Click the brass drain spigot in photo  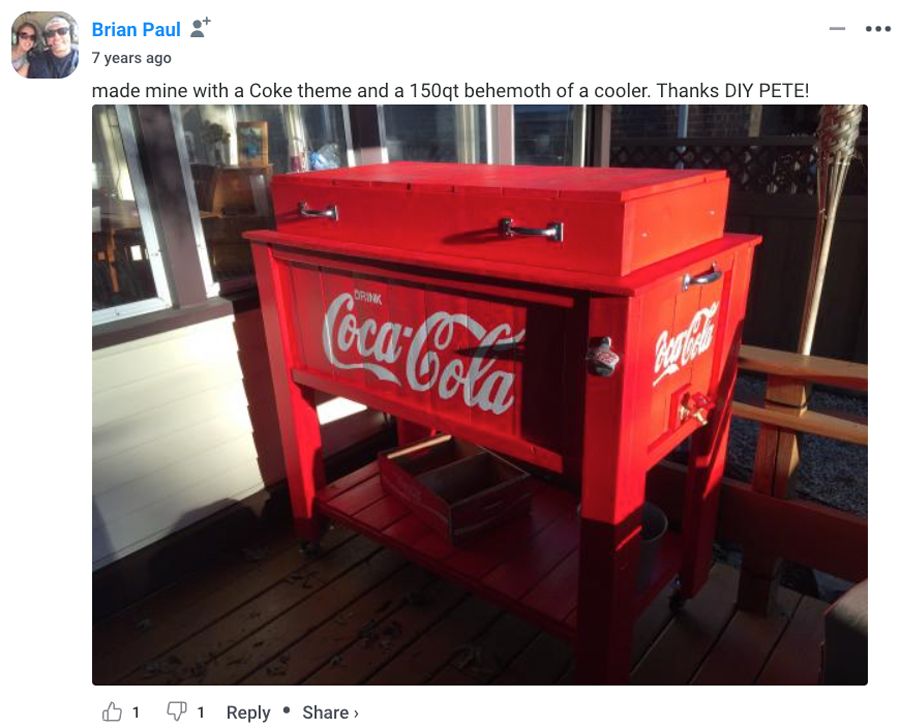coord(695,406)
